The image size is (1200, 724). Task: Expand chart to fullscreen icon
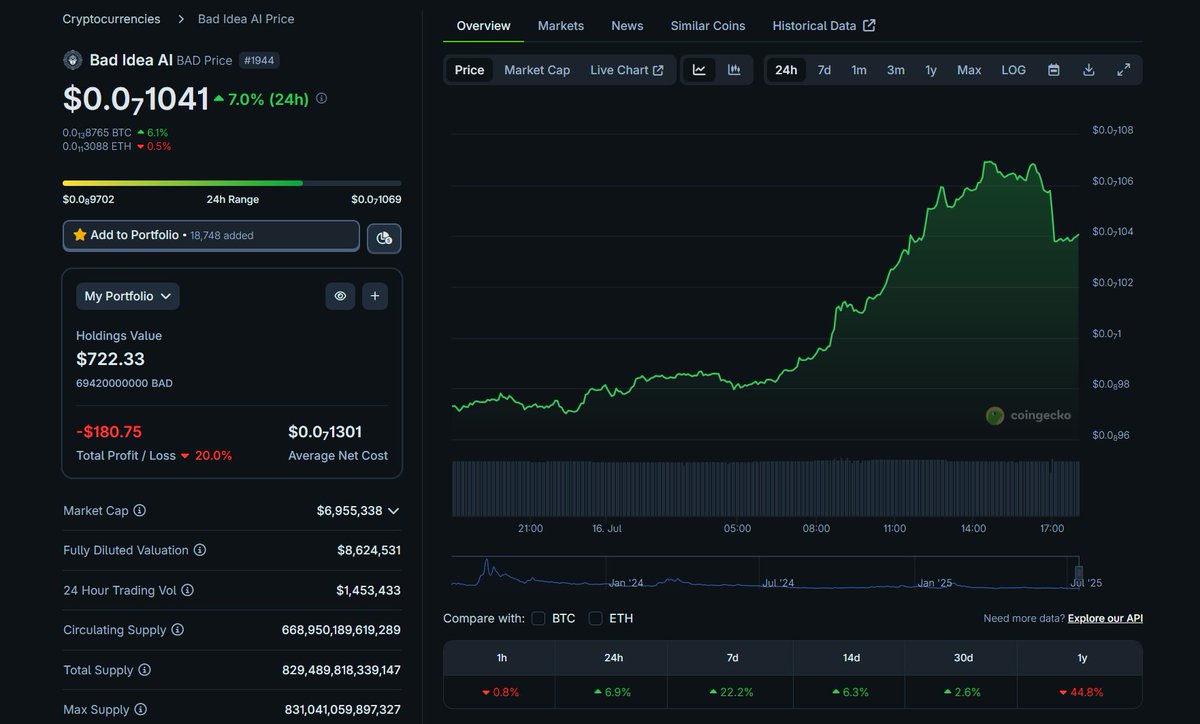(1124, 70)
